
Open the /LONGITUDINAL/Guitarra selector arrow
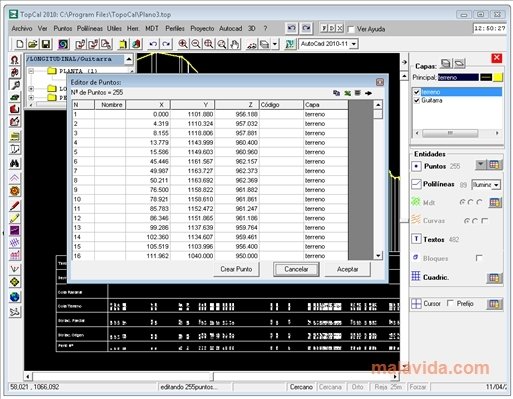point(129,59)
